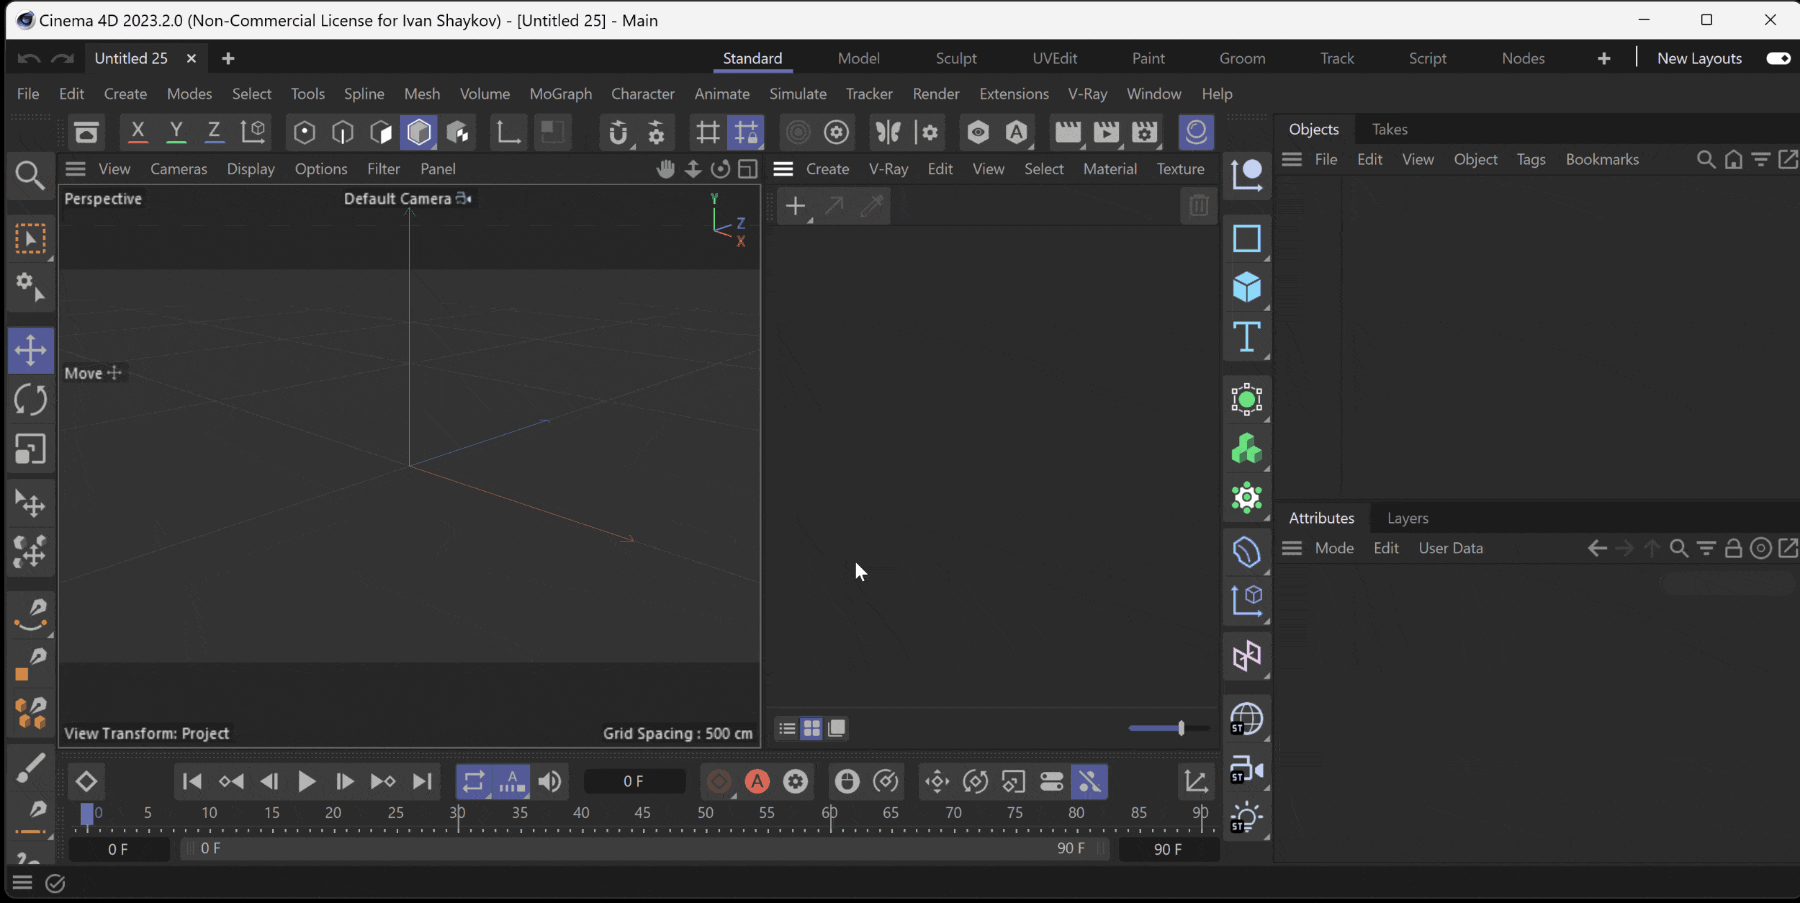Open the Simulate menu
This screenshot has height=903, width=1800.
[797, 93]
